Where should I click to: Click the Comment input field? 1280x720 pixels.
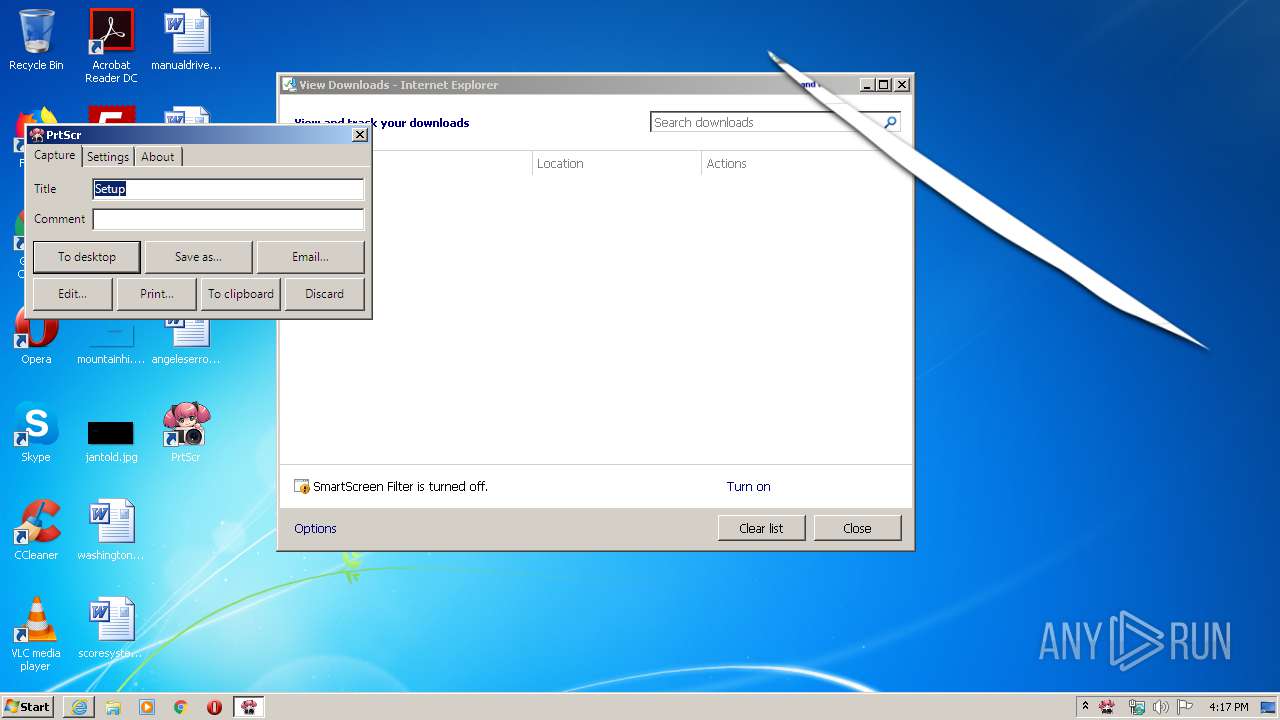click(x=228, y=219)
